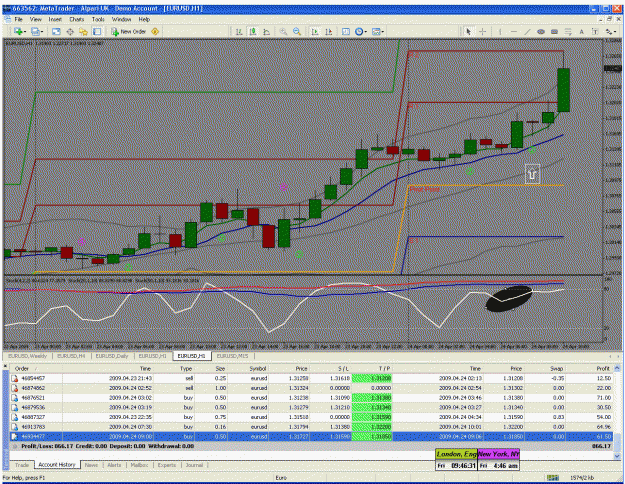Open the Insert menu
Viewport: 625px width, 484px height.
(x=55, y=19)
